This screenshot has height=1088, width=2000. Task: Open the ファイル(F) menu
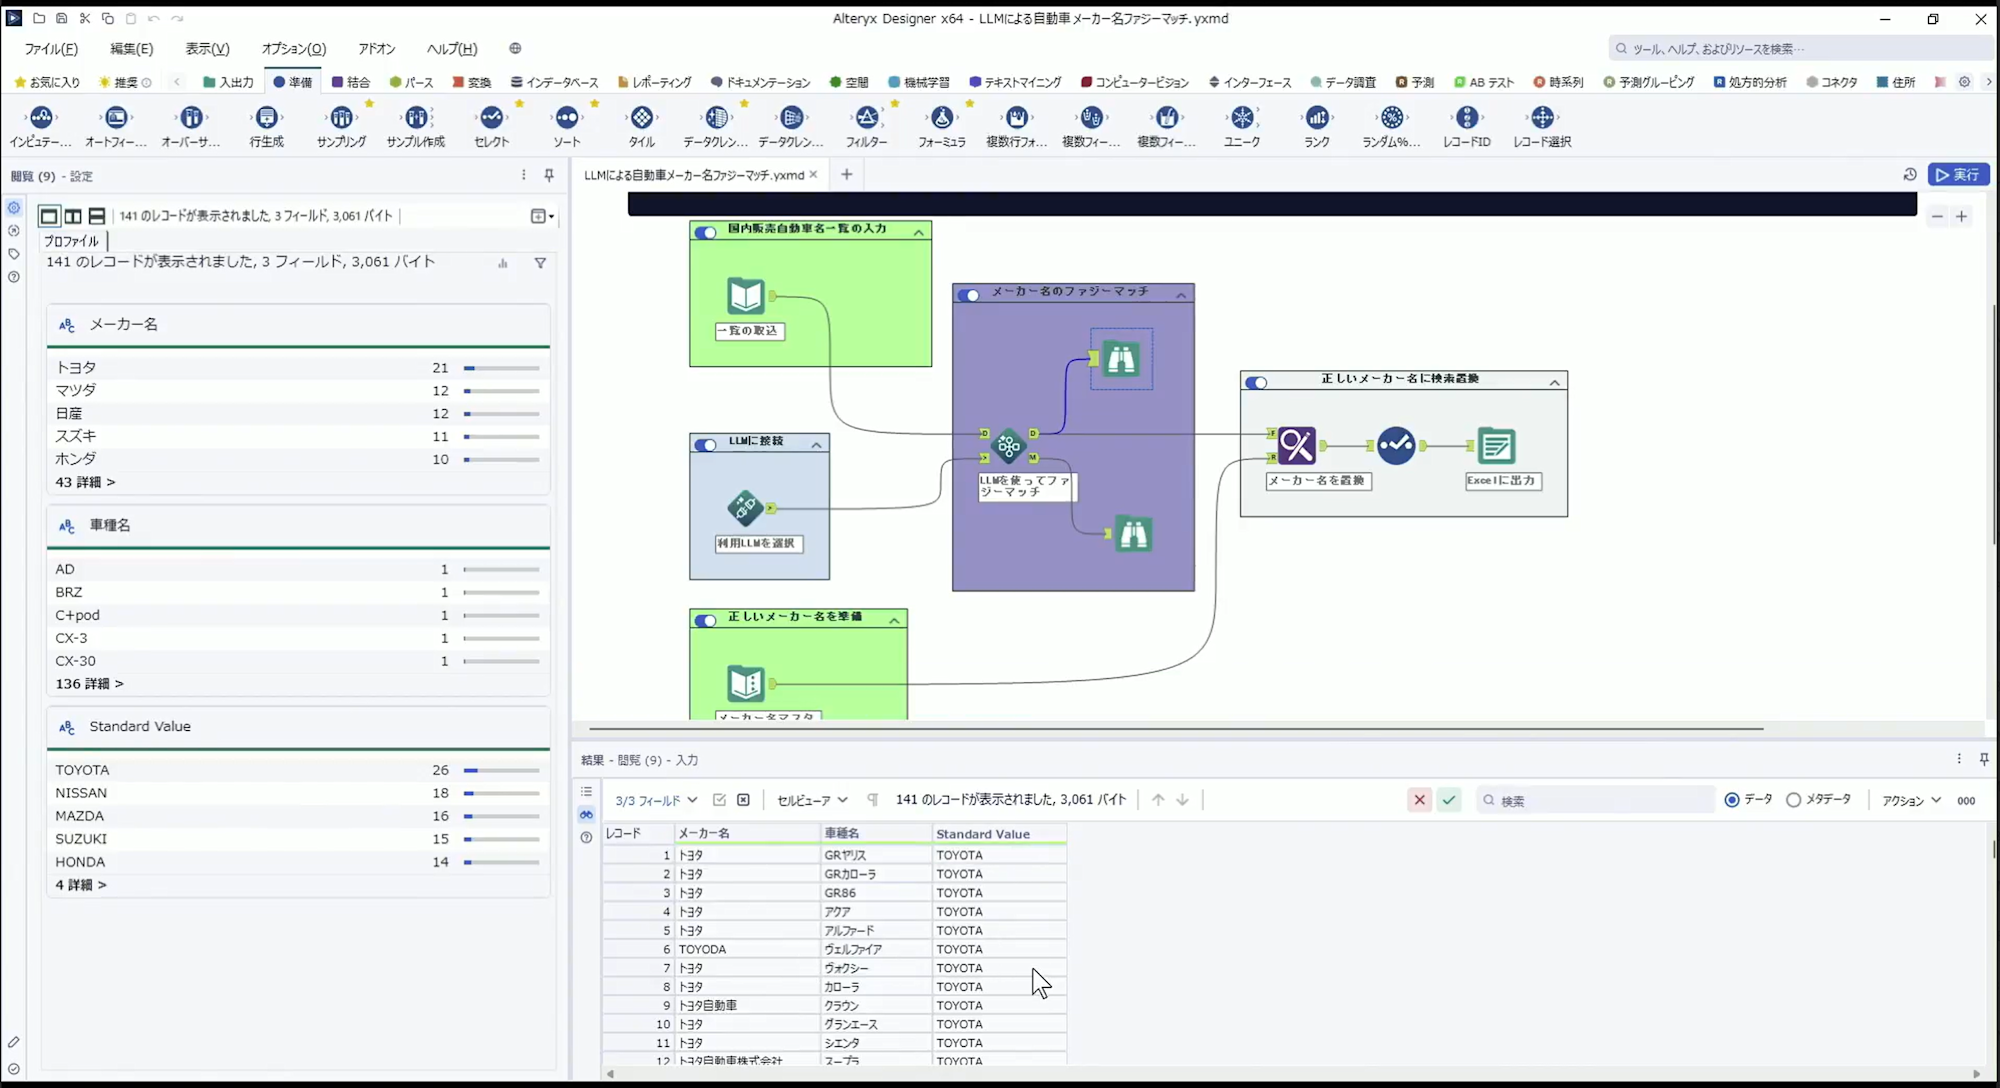51,48
